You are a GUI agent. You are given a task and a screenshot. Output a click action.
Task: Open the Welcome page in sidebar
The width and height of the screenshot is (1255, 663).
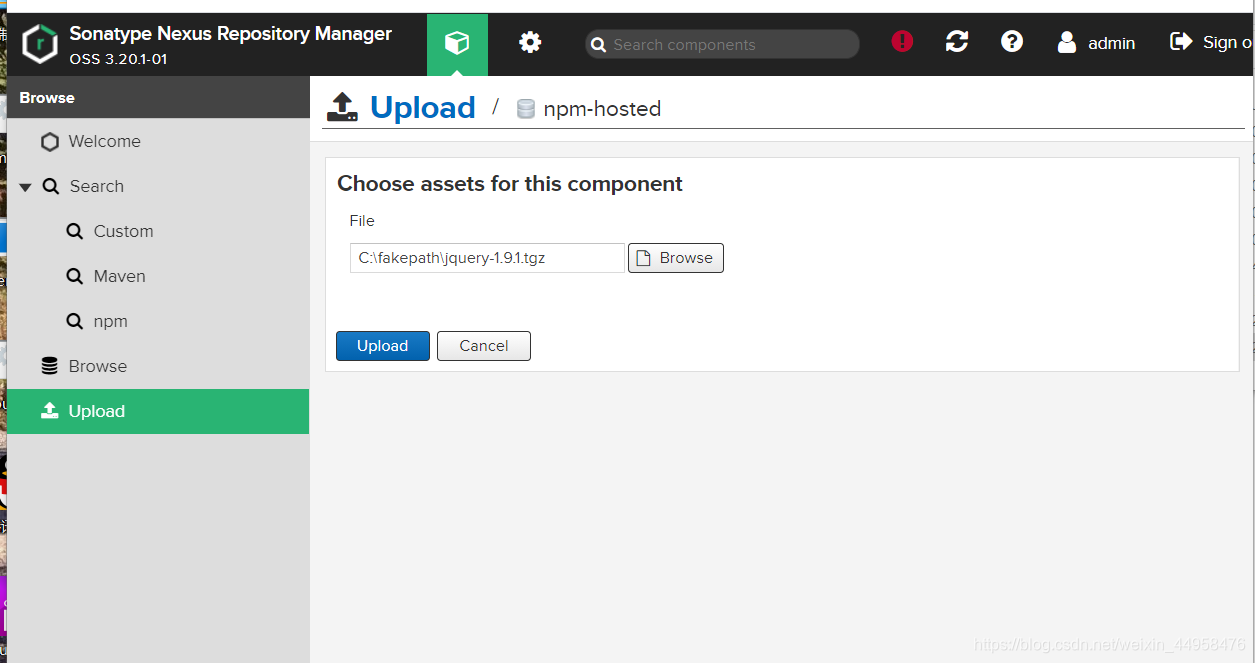tap(158, 141)
